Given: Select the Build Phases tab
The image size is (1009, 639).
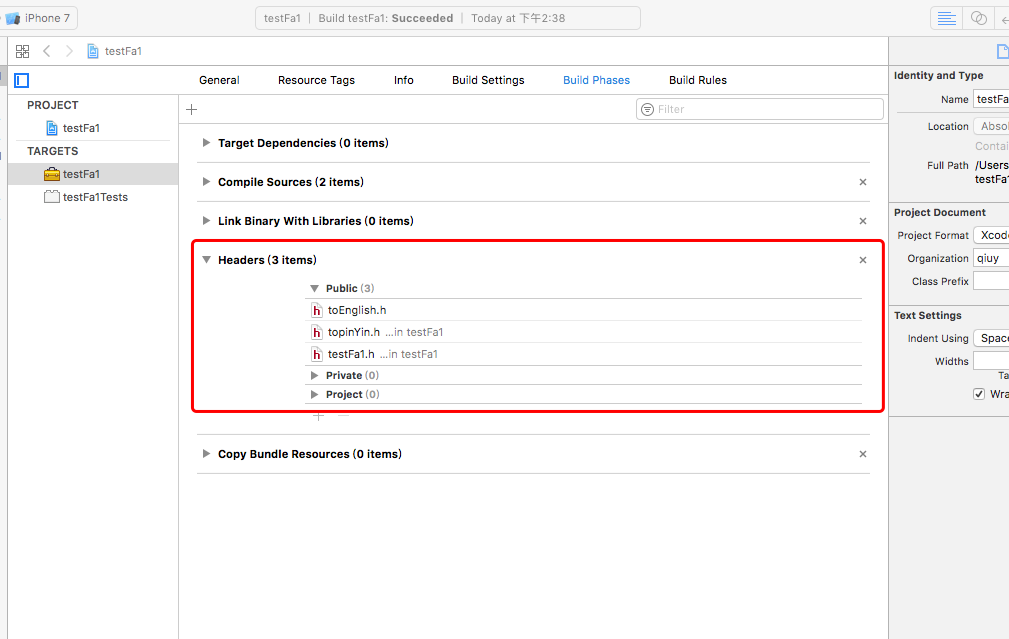Looking at the screenshot, I should click(x=597, y=80).
